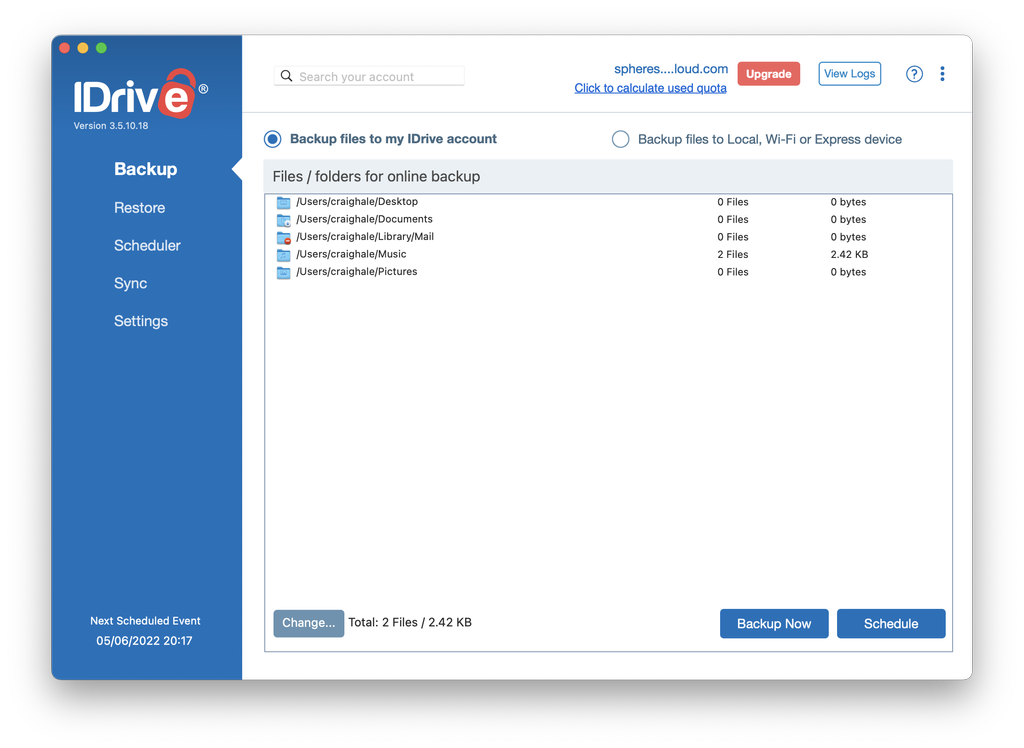Select the Documents folder icon
This screenshot has height=748, width=1024.
point(283,219)
